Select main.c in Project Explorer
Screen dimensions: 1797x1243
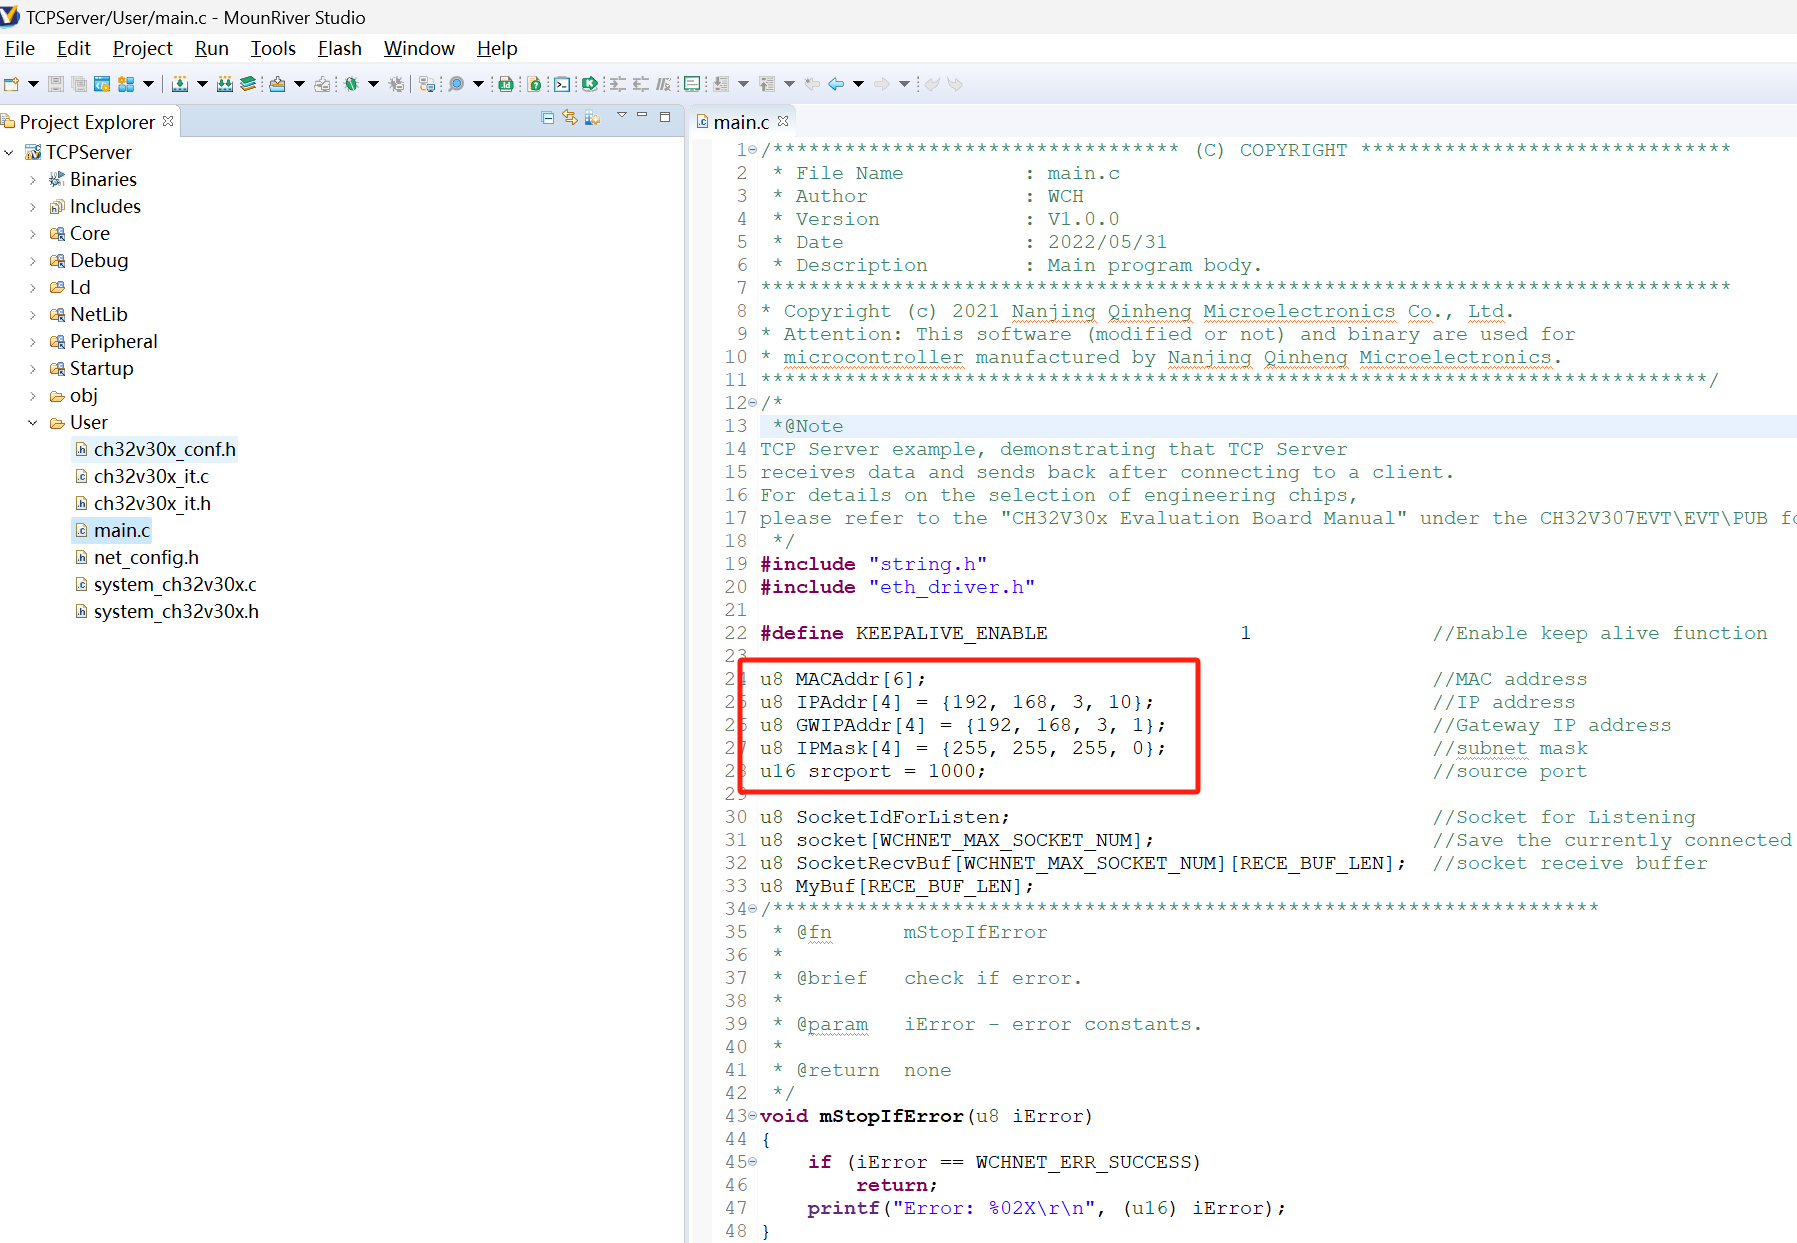click(x=112, y=531)
